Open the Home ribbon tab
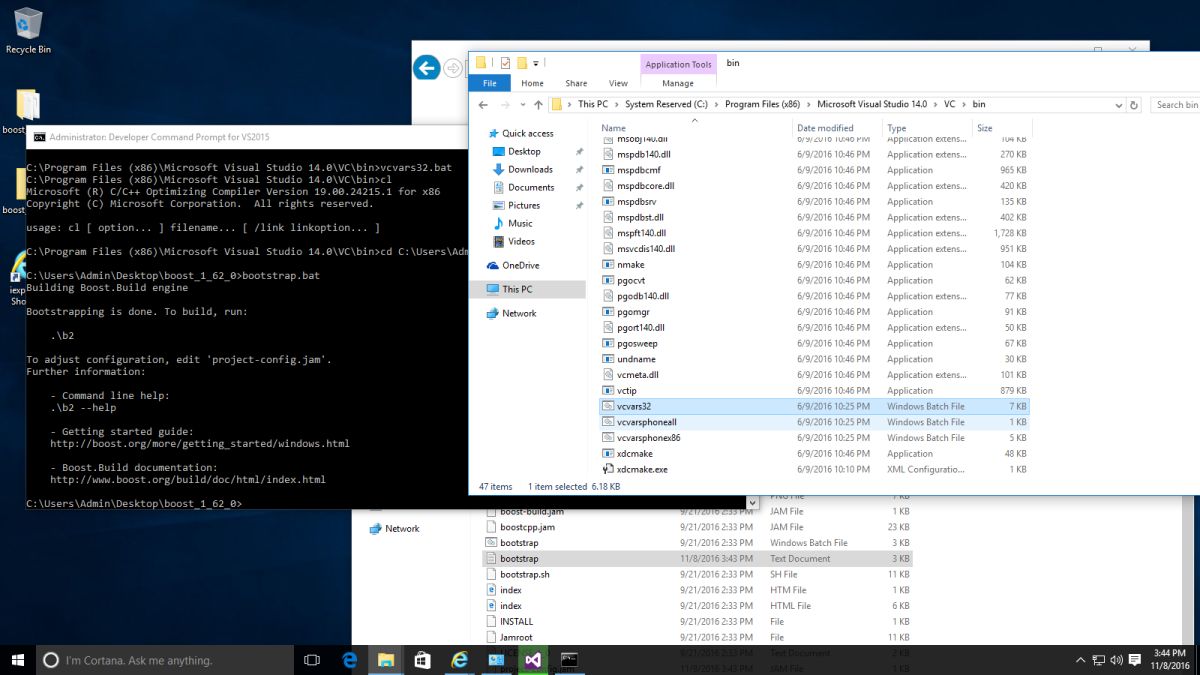 [532, 83]
